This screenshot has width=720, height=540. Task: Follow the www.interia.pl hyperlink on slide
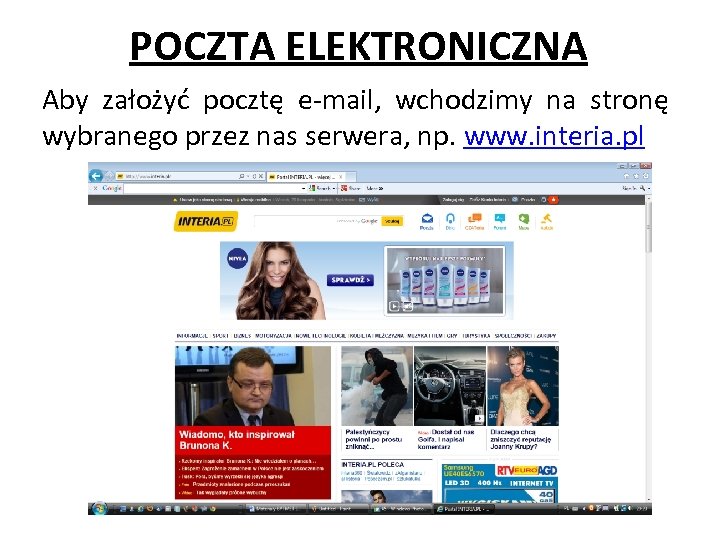(x=554, y=136)
